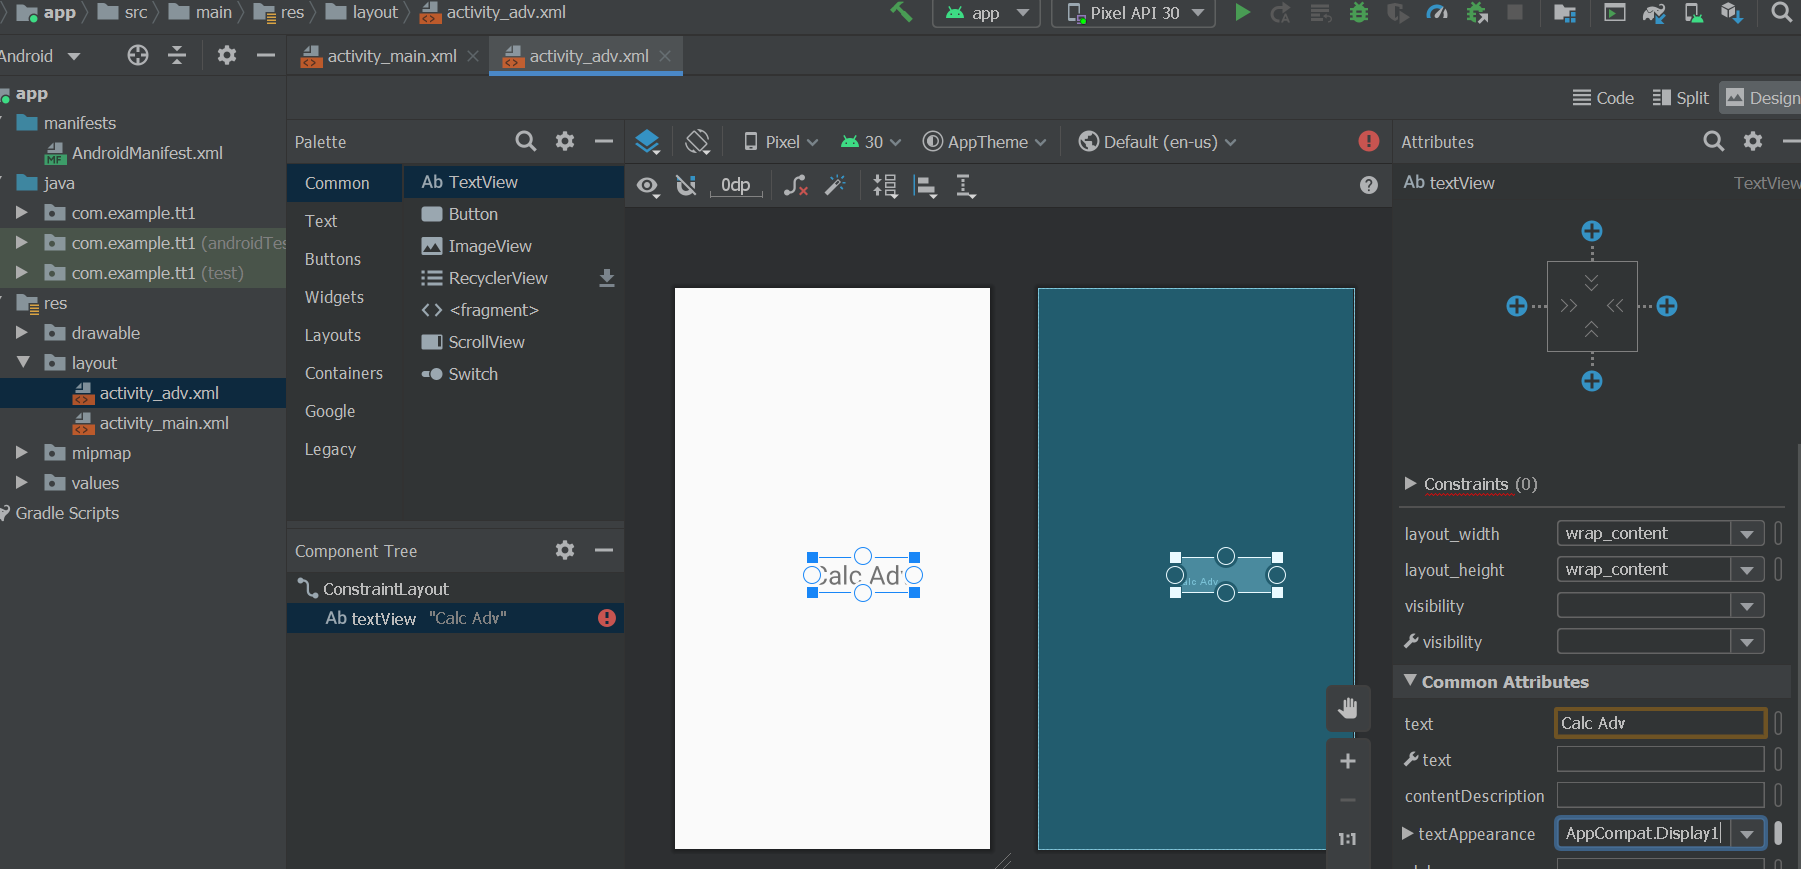
Task: Switch to the Split view
Action: [1680, 98]
